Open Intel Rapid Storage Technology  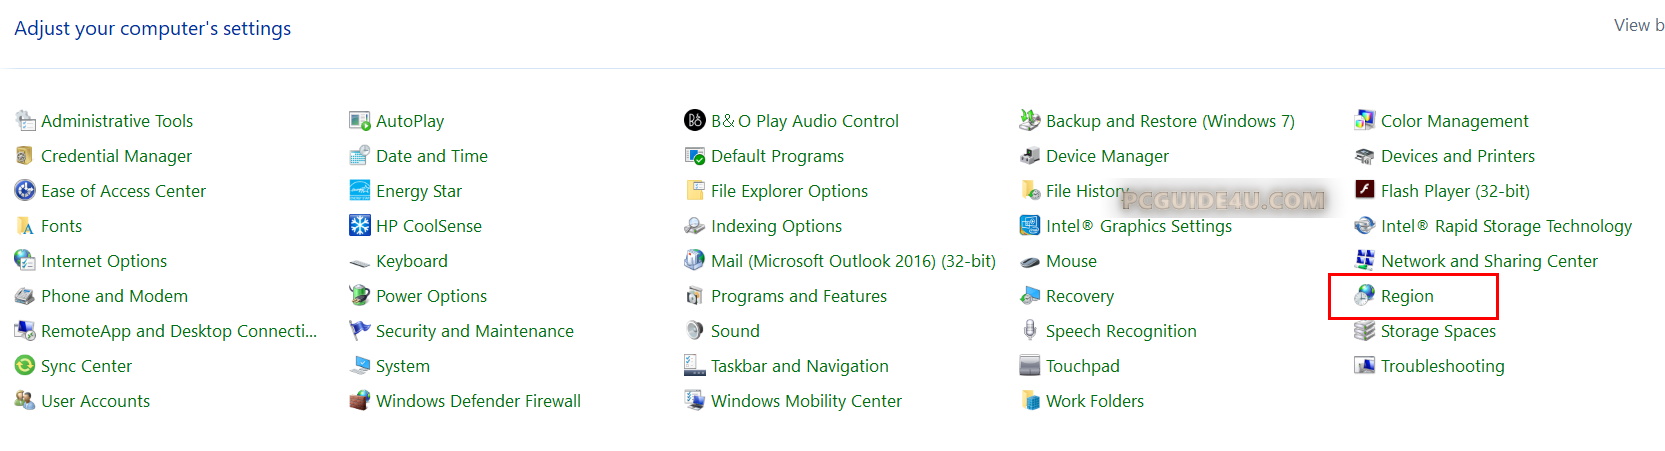(1505, 226)
